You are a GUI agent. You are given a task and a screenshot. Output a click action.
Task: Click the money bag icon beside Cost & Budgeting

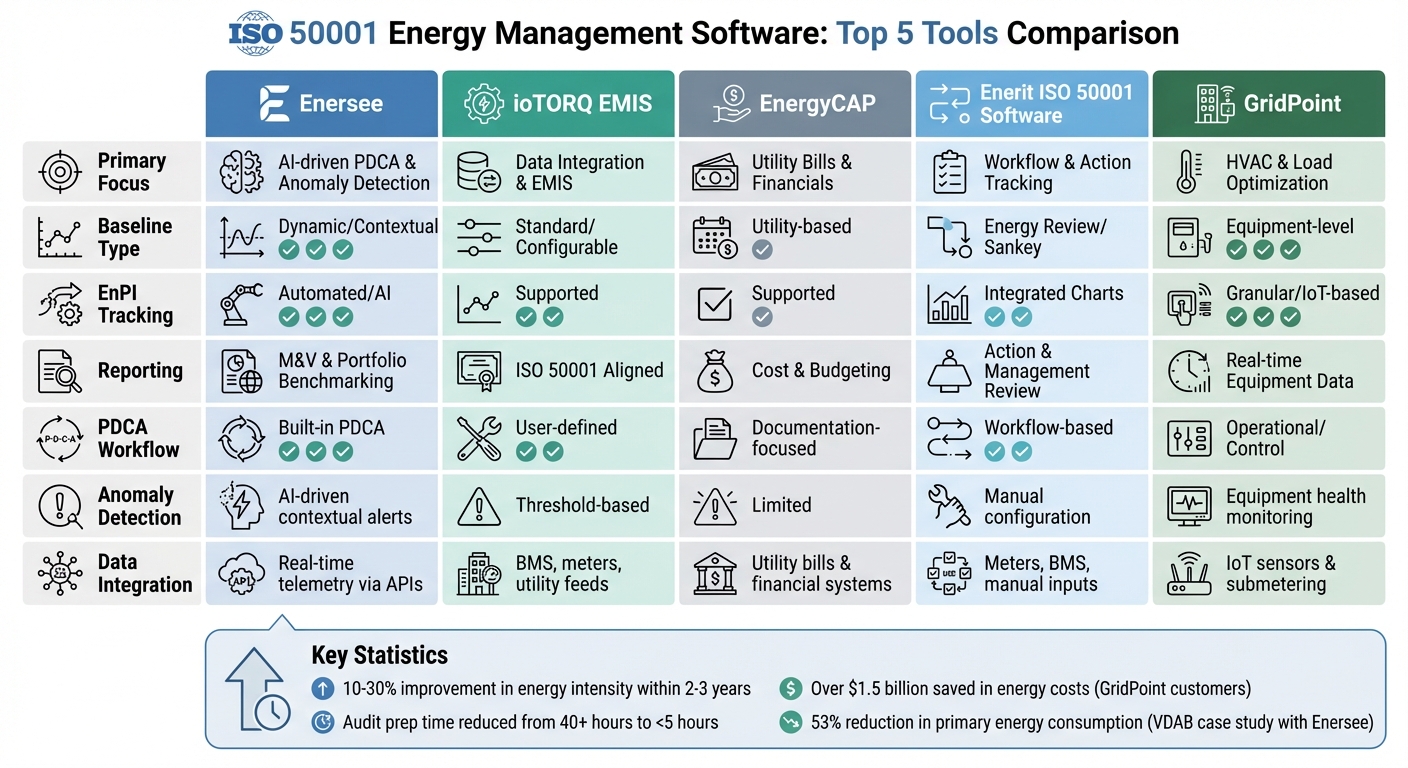pos(715,371)
